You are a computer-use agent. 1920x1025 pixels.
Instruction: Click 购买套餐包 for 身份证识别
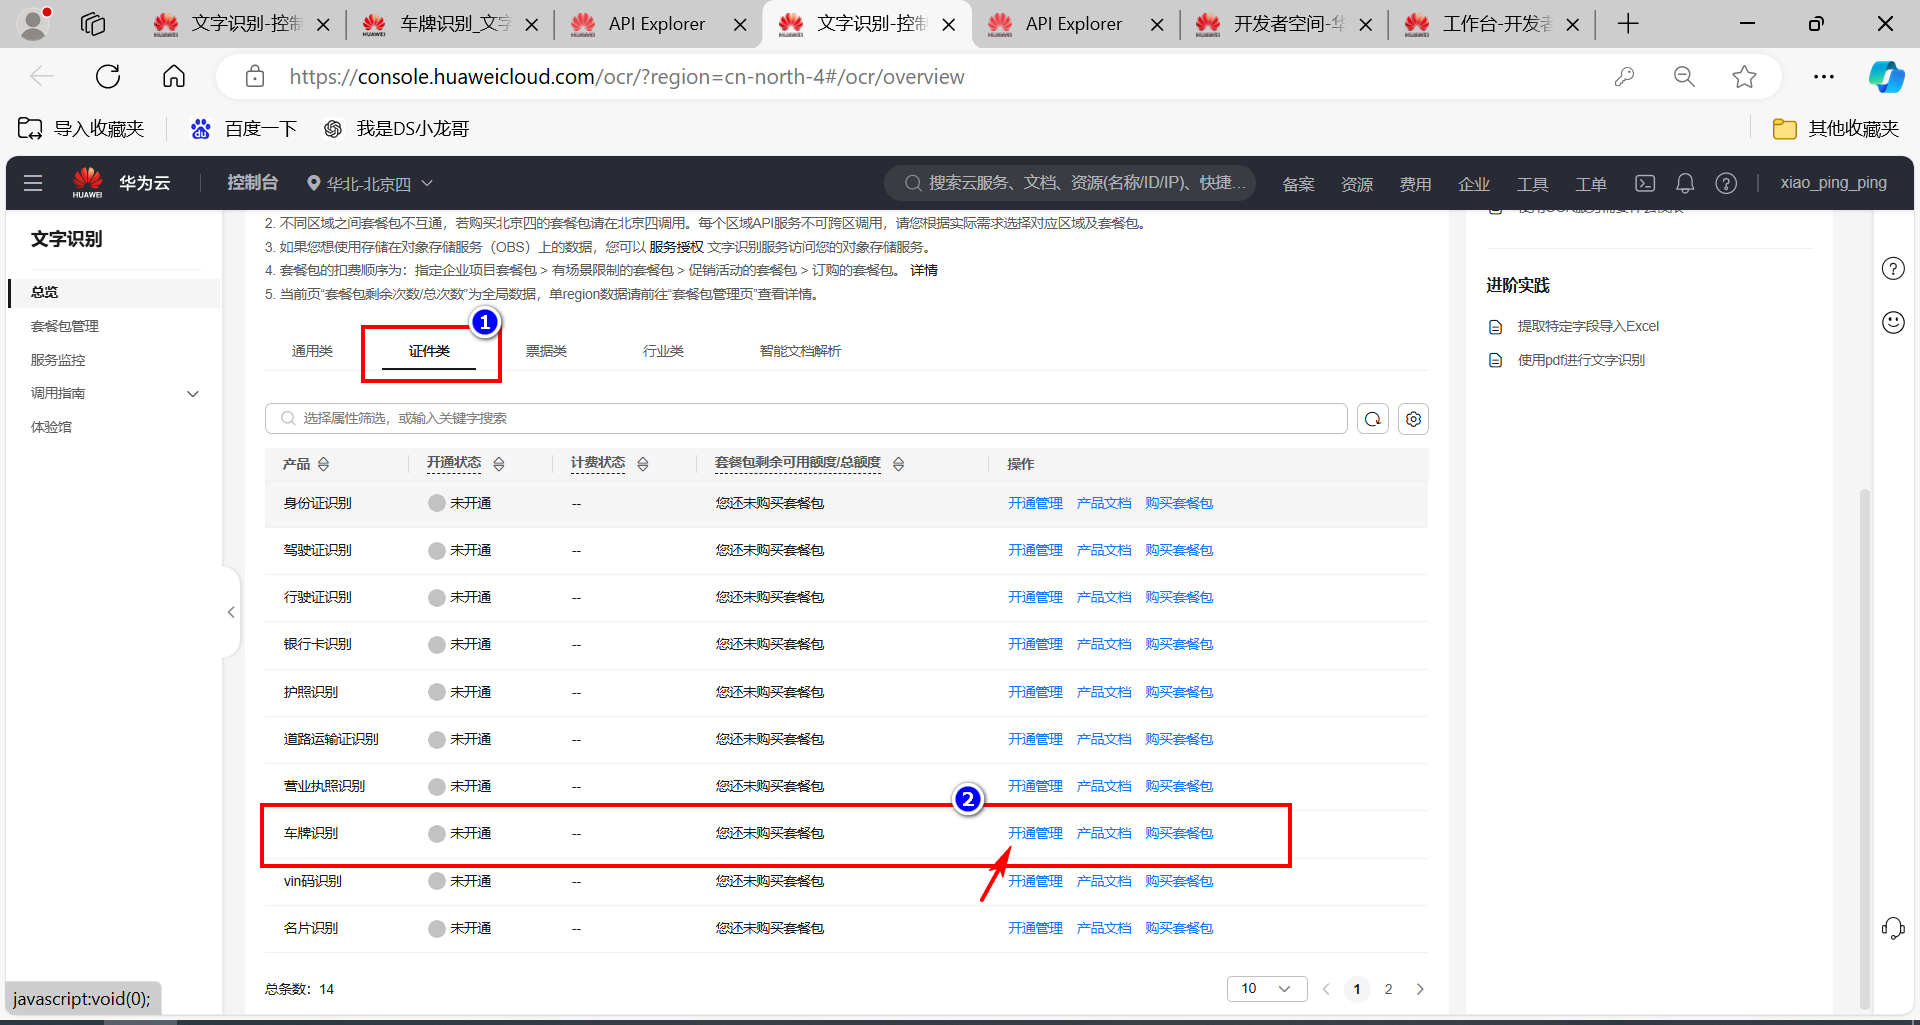[x=1179, y=503]
